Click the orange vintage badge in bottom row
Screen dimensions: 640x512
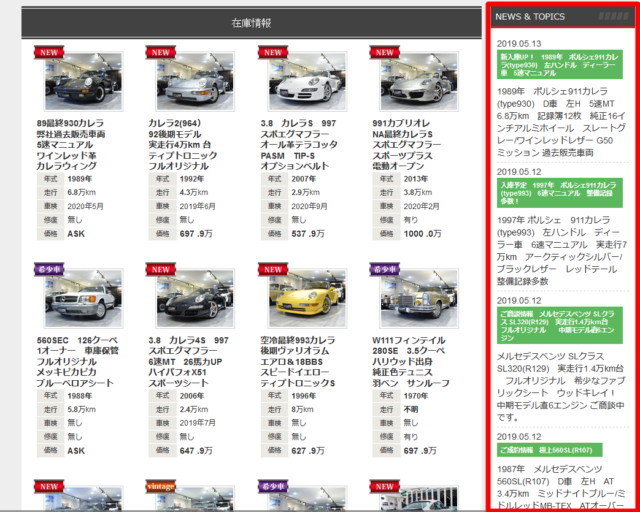click(161, 486)
